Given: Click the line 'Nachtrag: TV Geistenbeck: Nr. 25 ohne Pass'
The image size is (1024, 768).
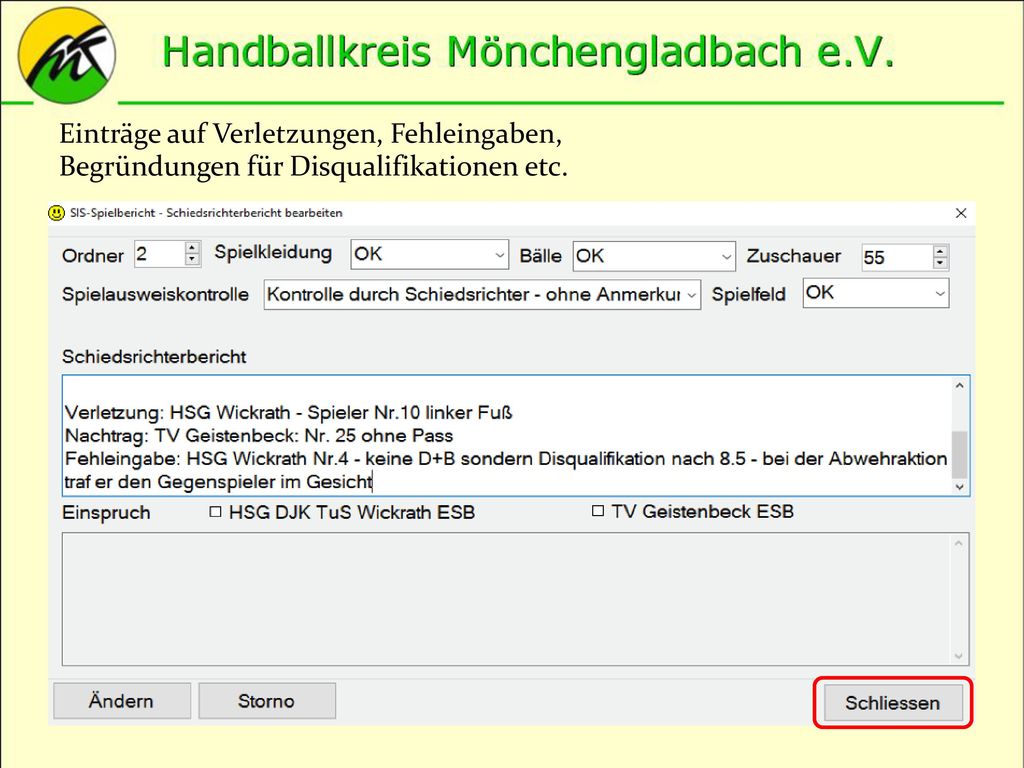Looking at the screenshot, I should point(259,436).
